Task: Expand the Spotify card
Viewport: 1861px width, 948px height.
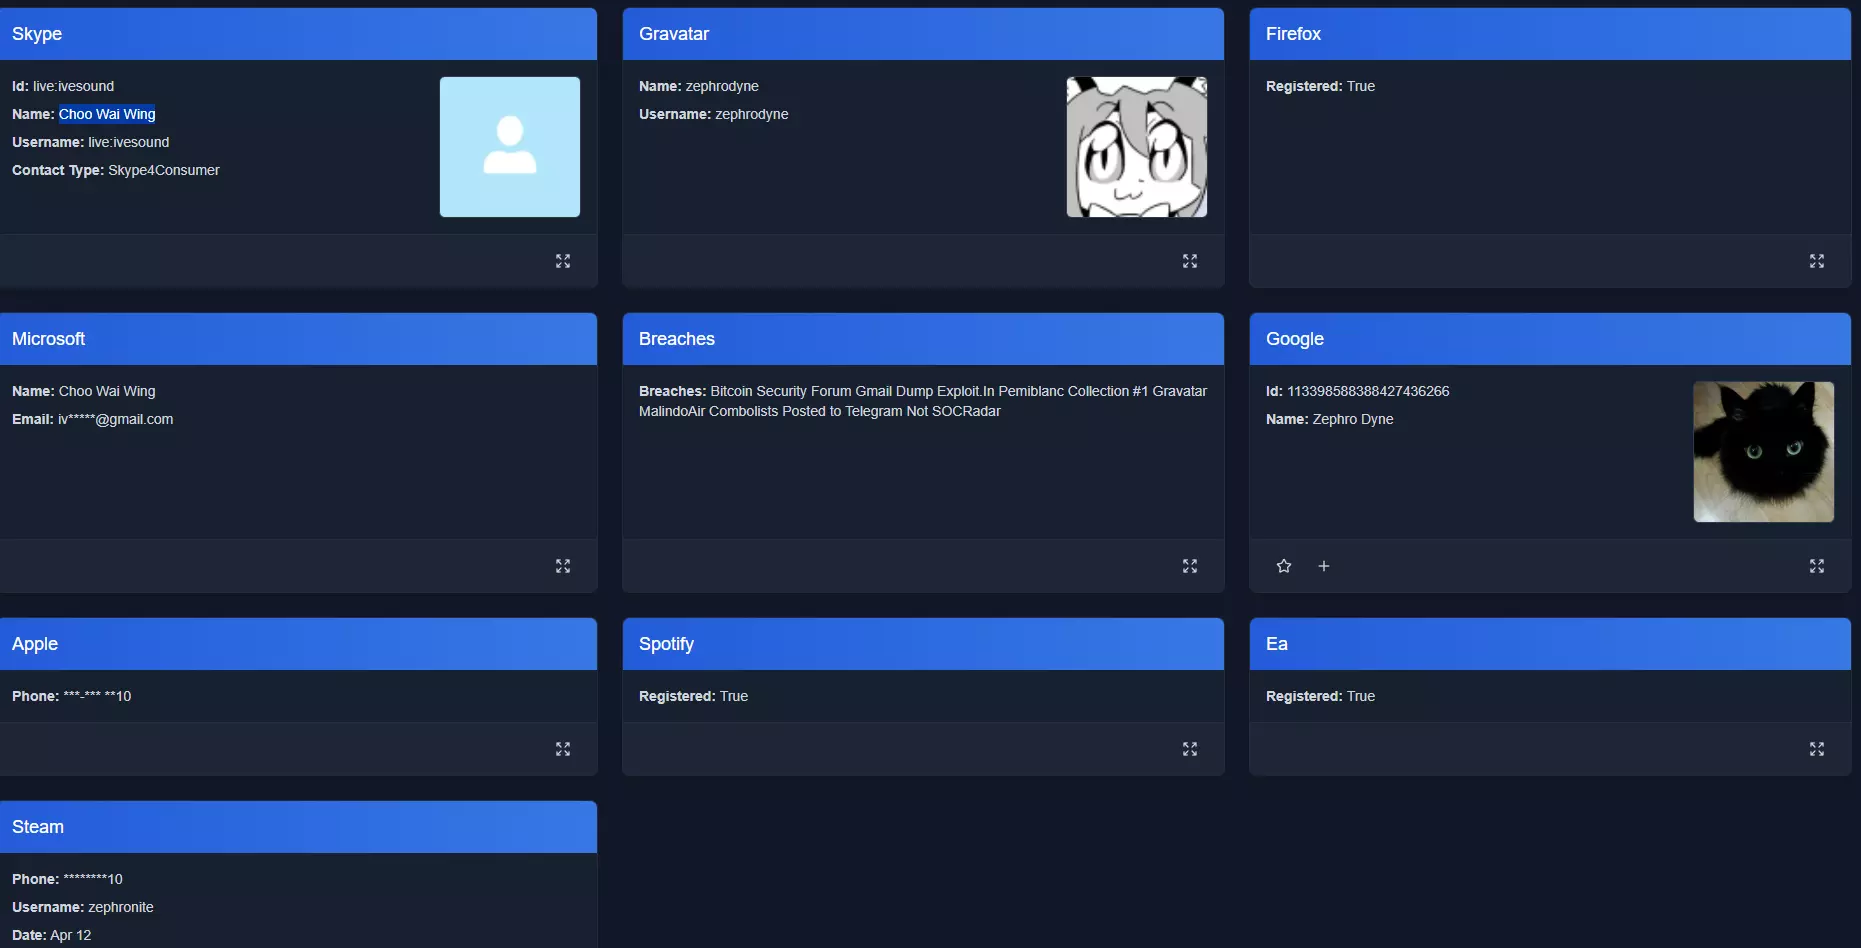Action: click(1190, 749)
